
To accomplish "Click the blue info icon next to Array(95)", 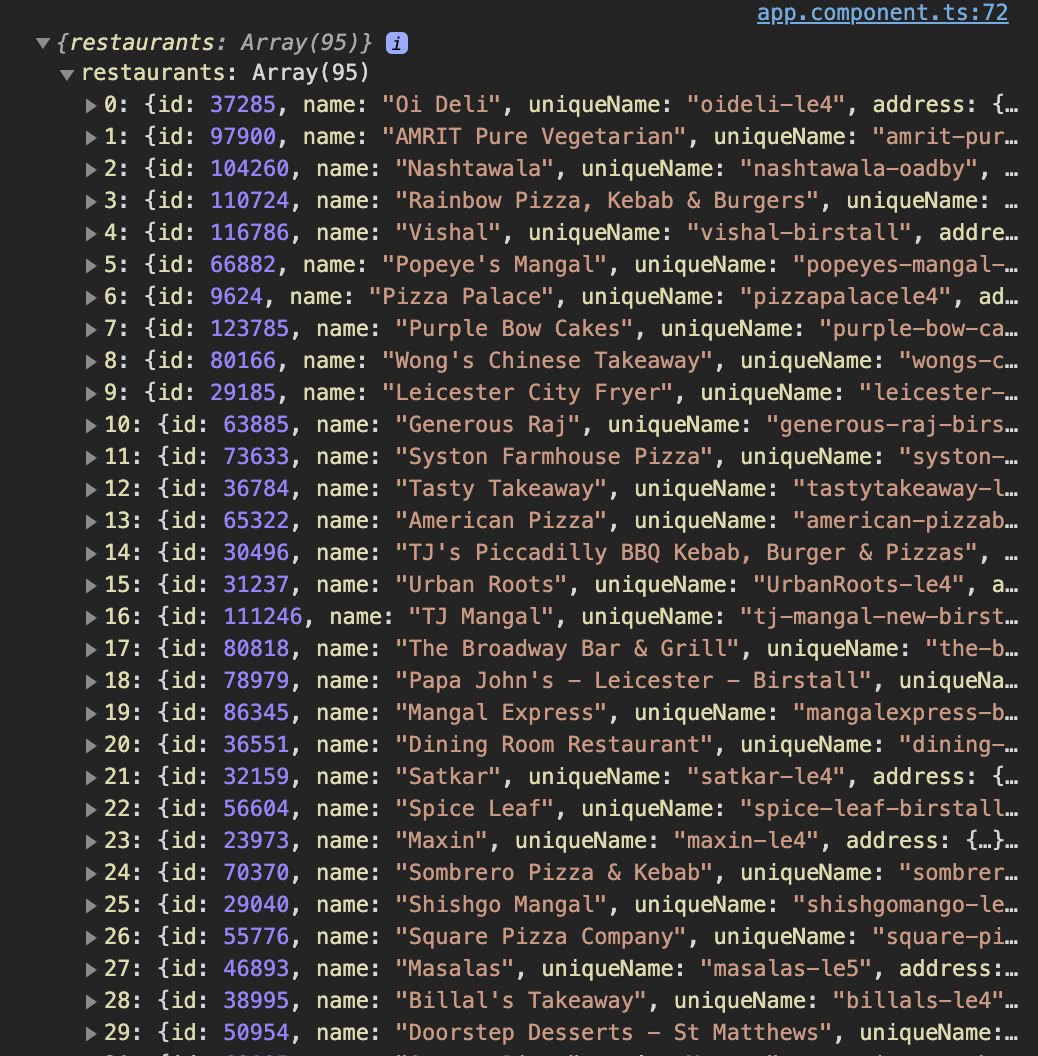I will [x=397, y=43].
